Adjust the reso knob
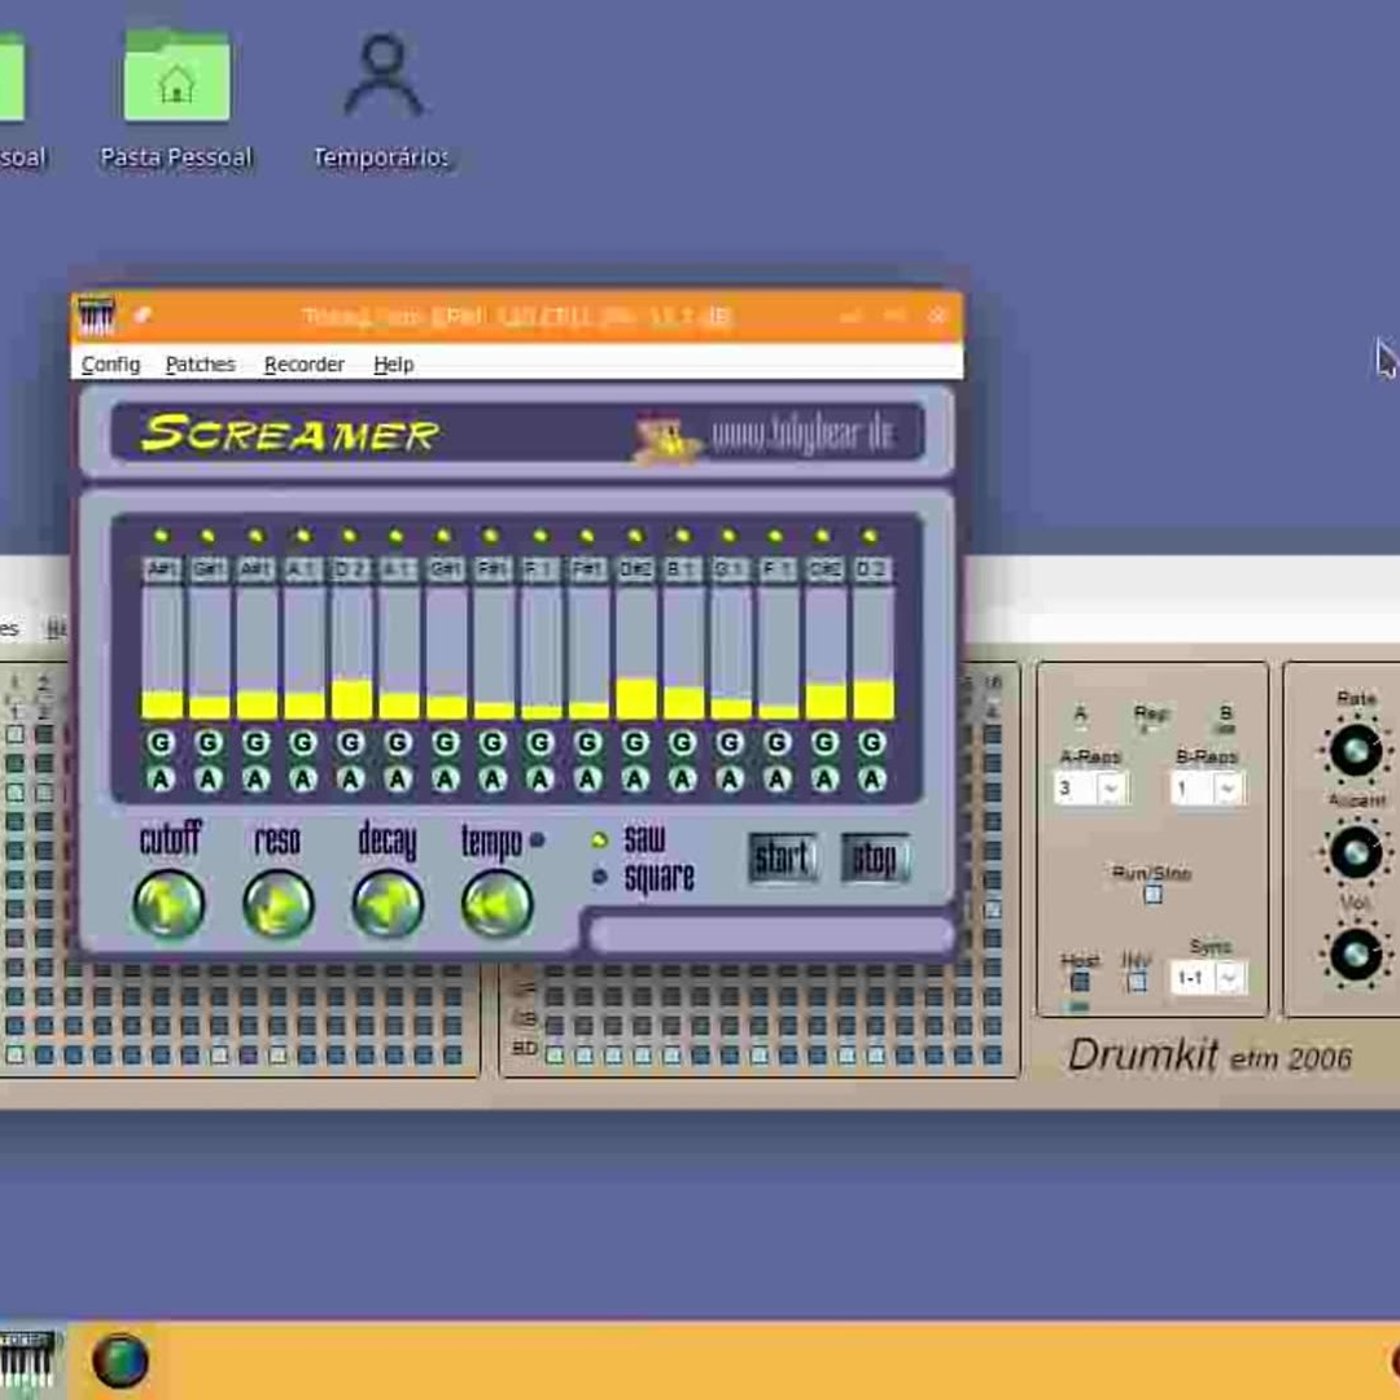The image size is (1400, 1400). [278, 904]
